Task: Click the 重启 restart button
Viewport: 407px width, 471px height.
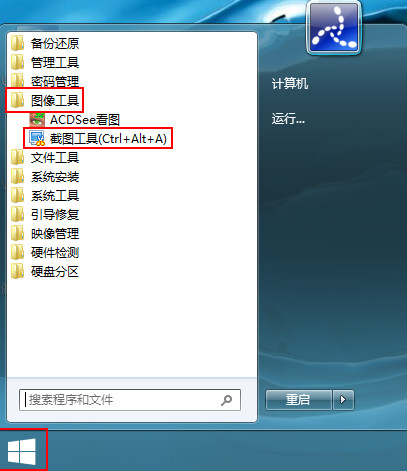Action: click(x=299, y=400)
